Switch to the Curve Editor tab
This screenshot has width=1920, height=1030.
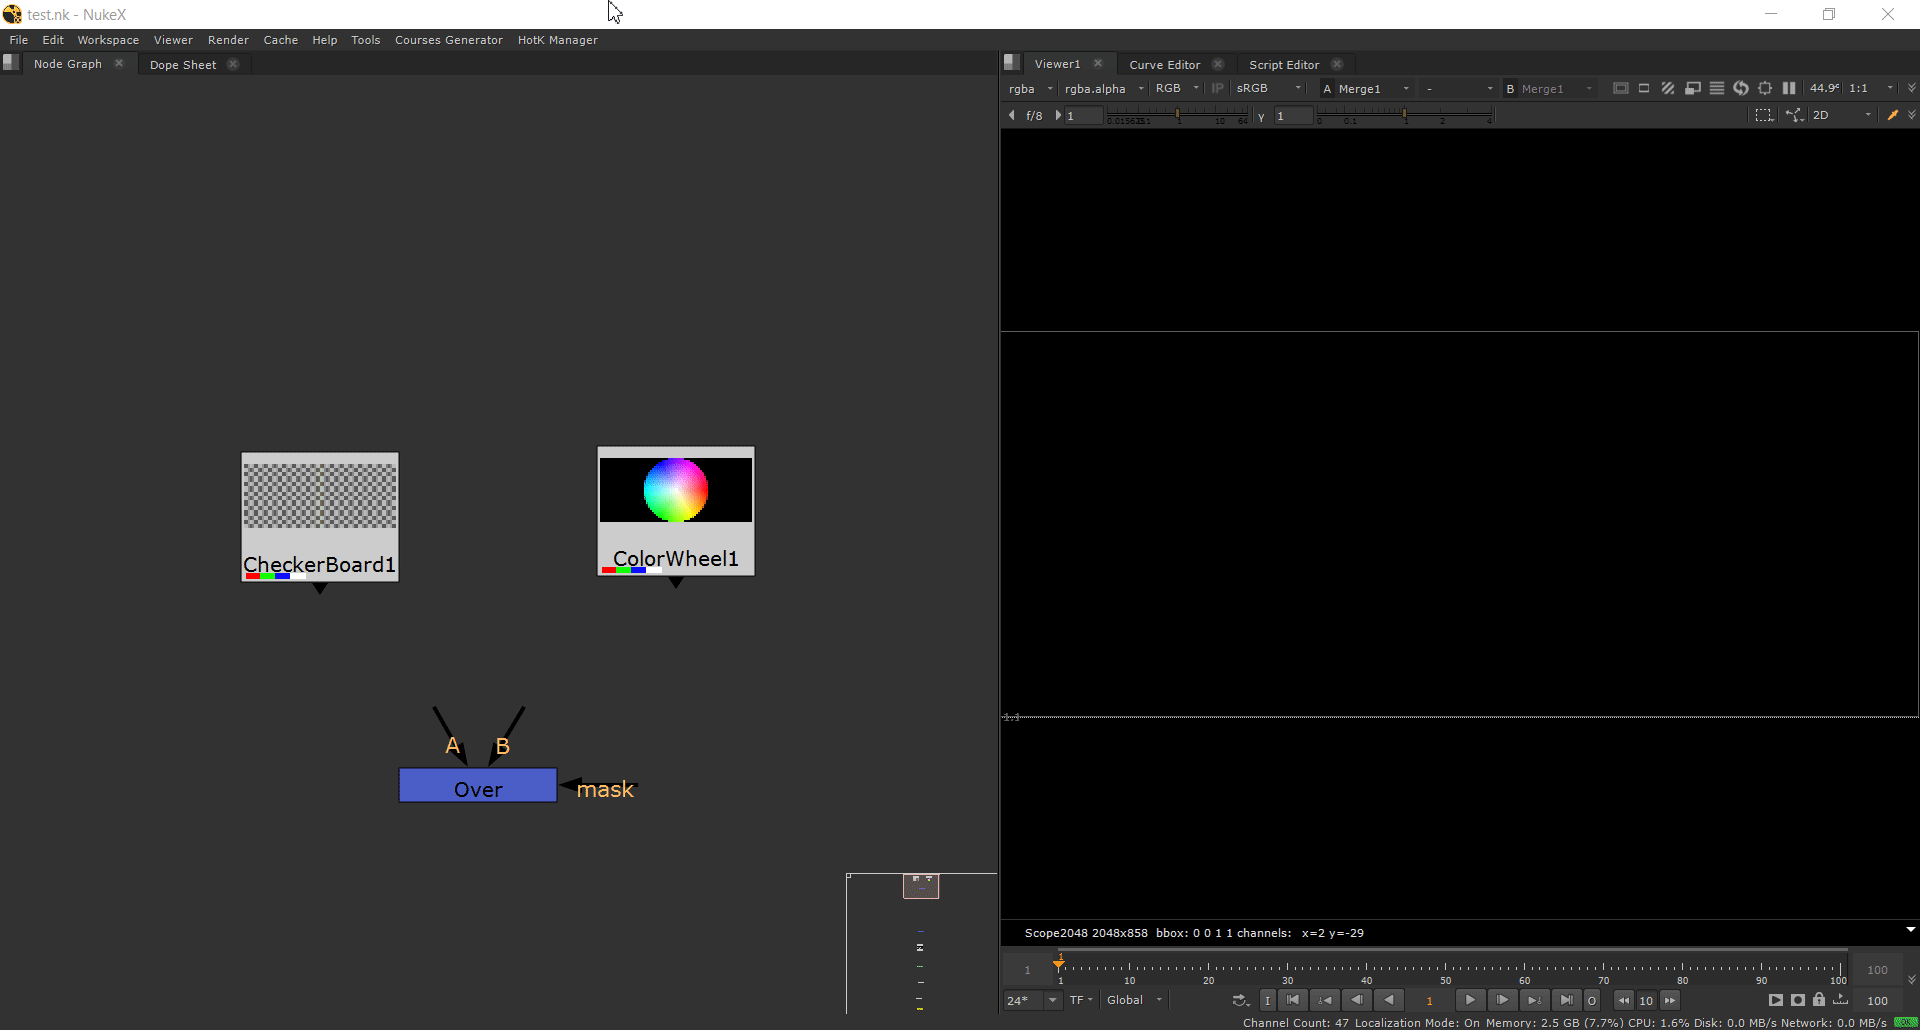[1164, 64]
